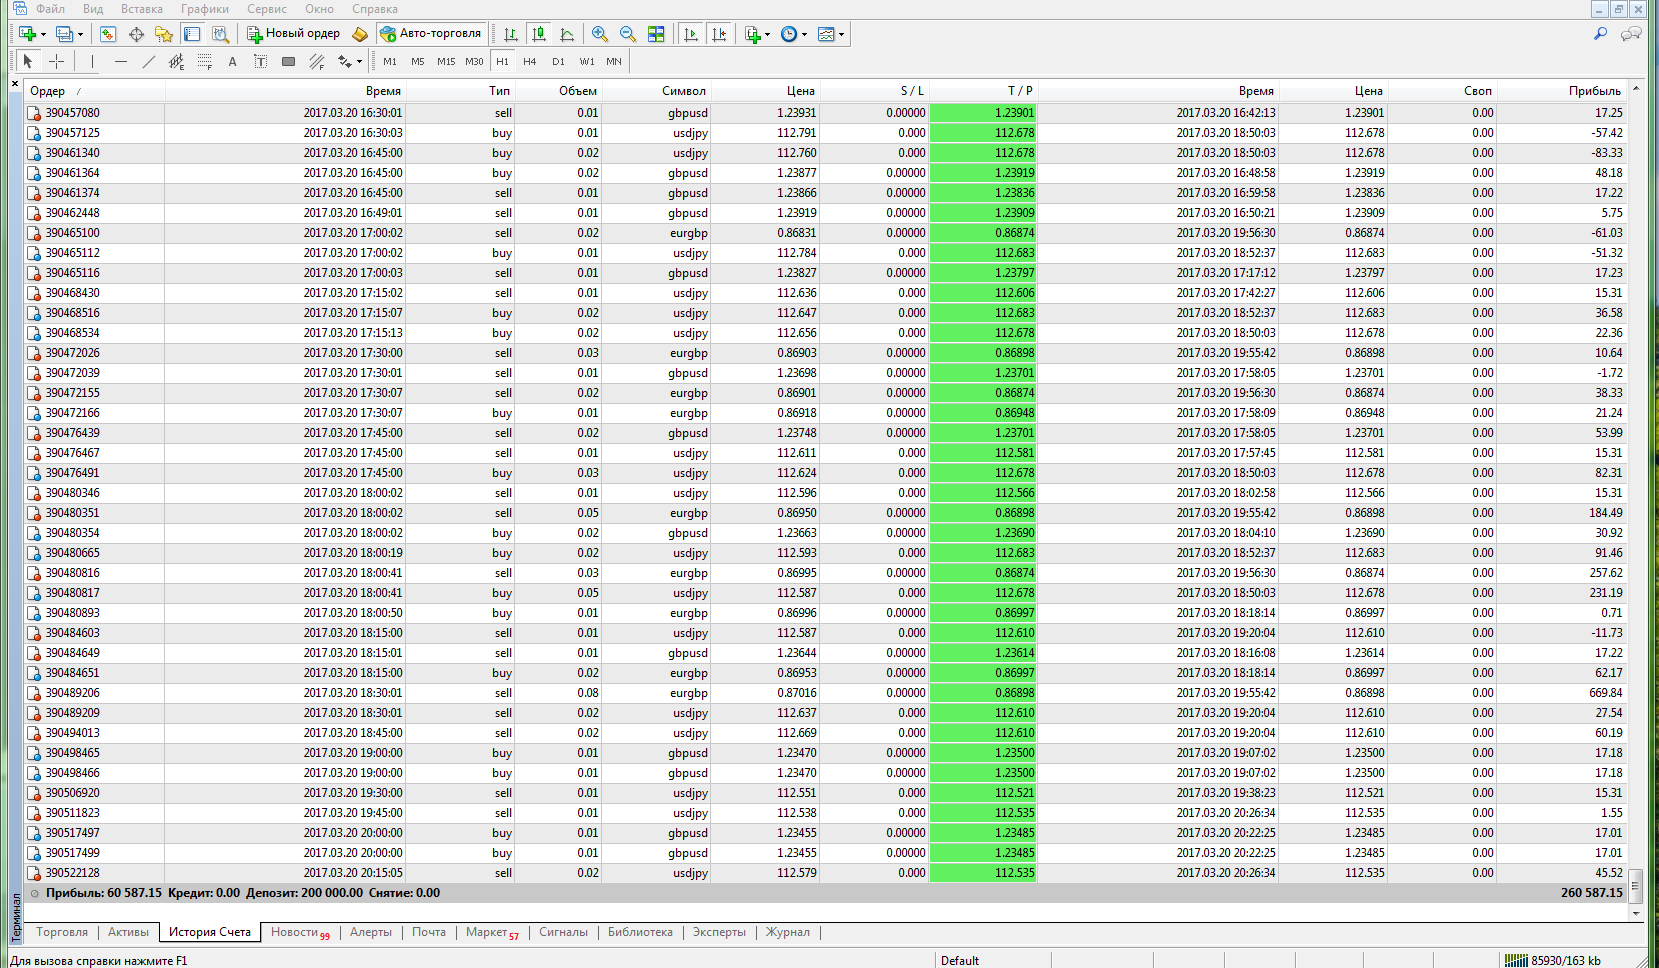
Task: Toggle the Авто-торговля button
Action: (431, 34)
